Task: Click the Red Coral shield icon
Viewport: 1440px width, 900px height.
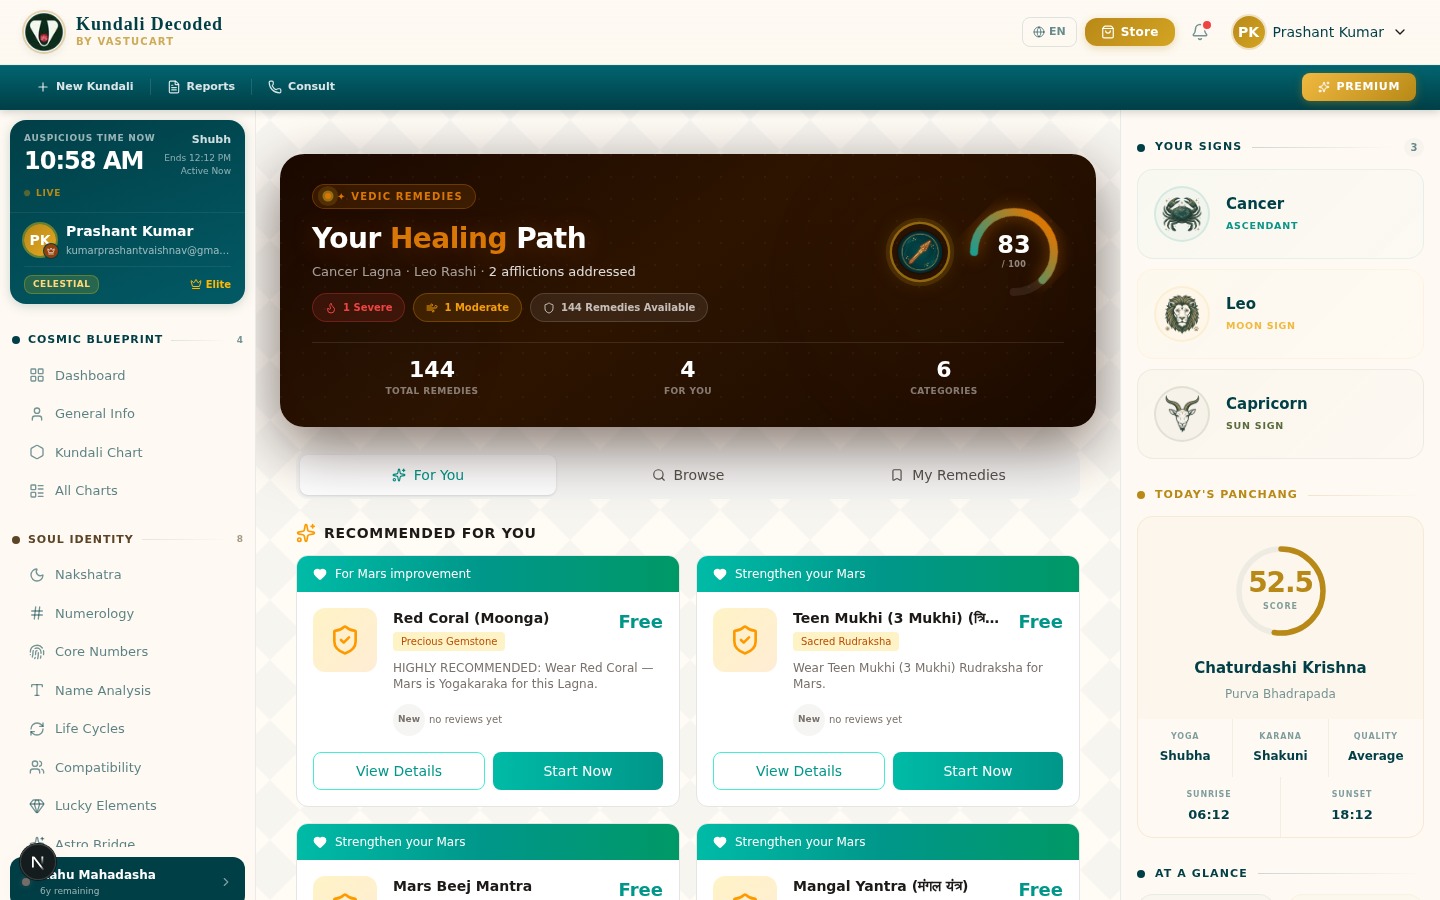Action: (x=345, y=640)
